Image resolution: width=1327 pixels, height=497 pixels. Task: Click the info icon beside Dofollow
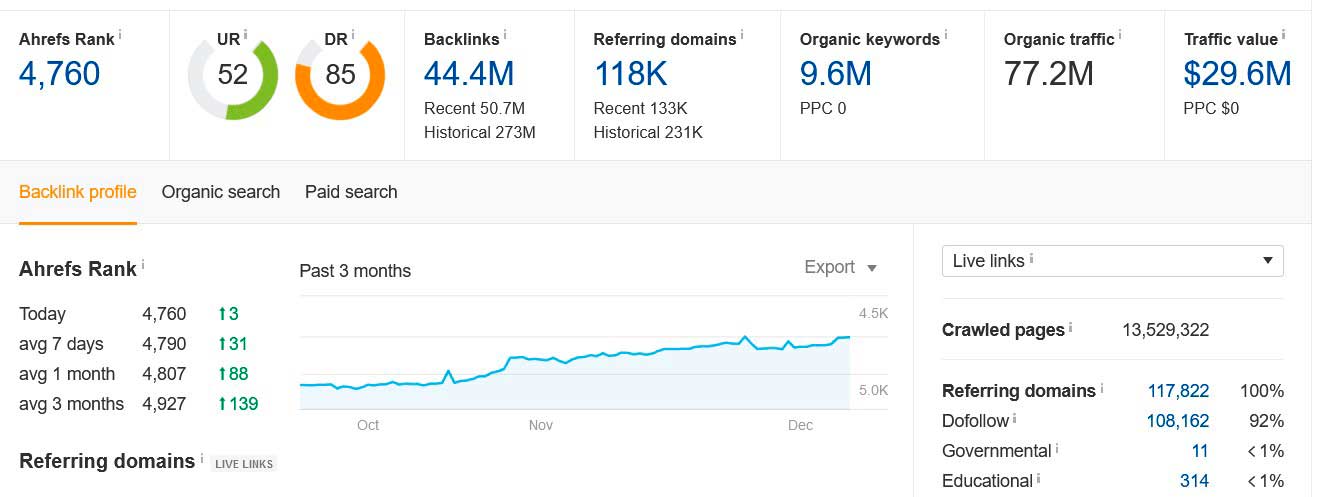tap(1015, 417)
